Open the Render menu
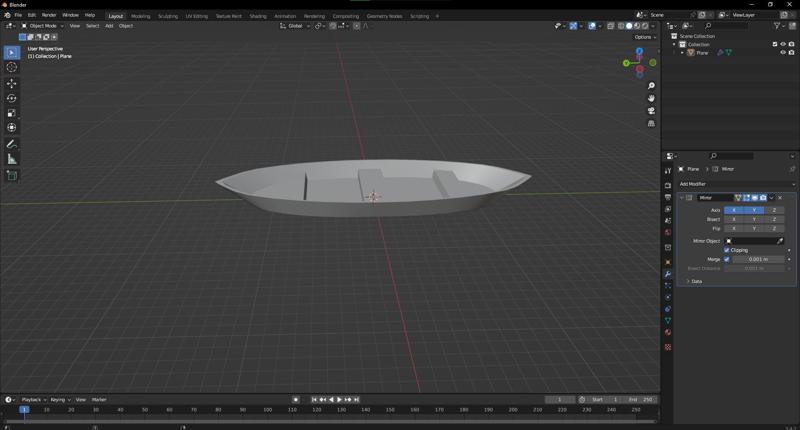800x430 pixels. point(49,15)
